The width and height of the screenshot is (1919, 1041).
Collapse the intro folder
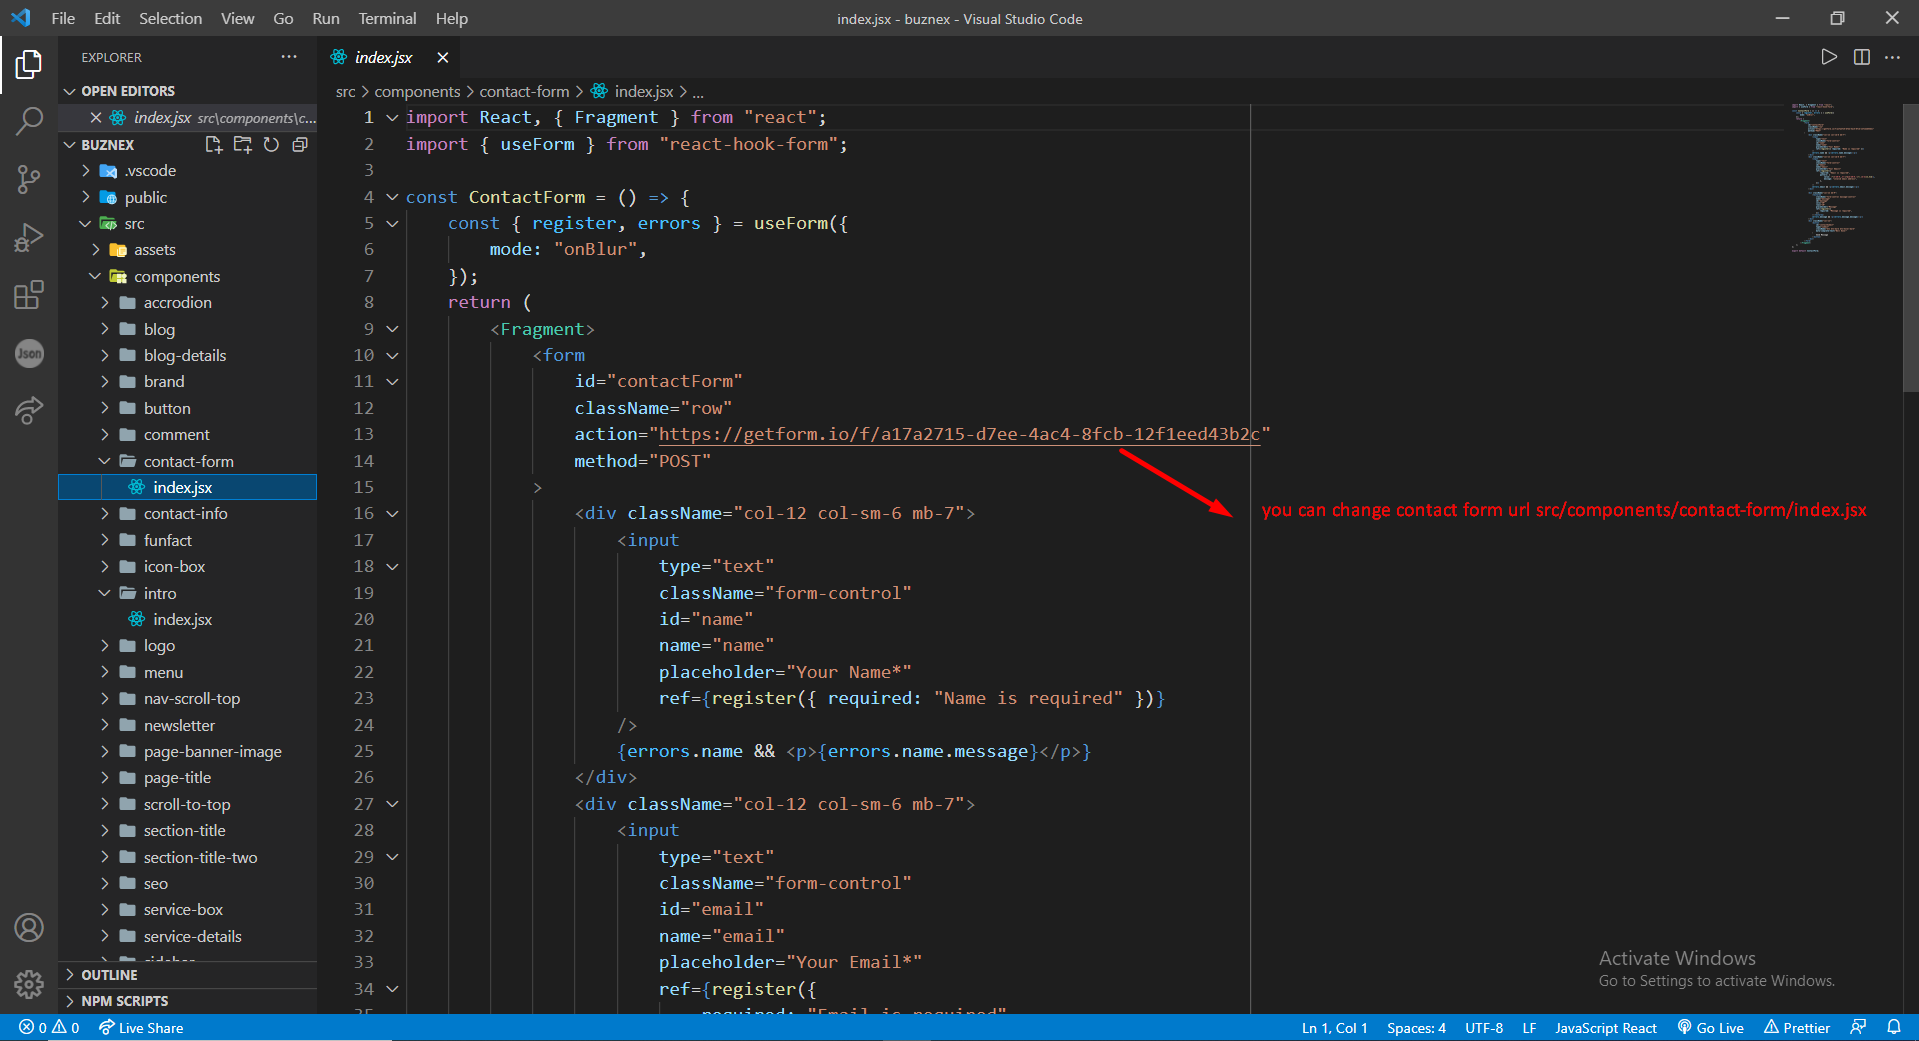(x=188, y=593)
